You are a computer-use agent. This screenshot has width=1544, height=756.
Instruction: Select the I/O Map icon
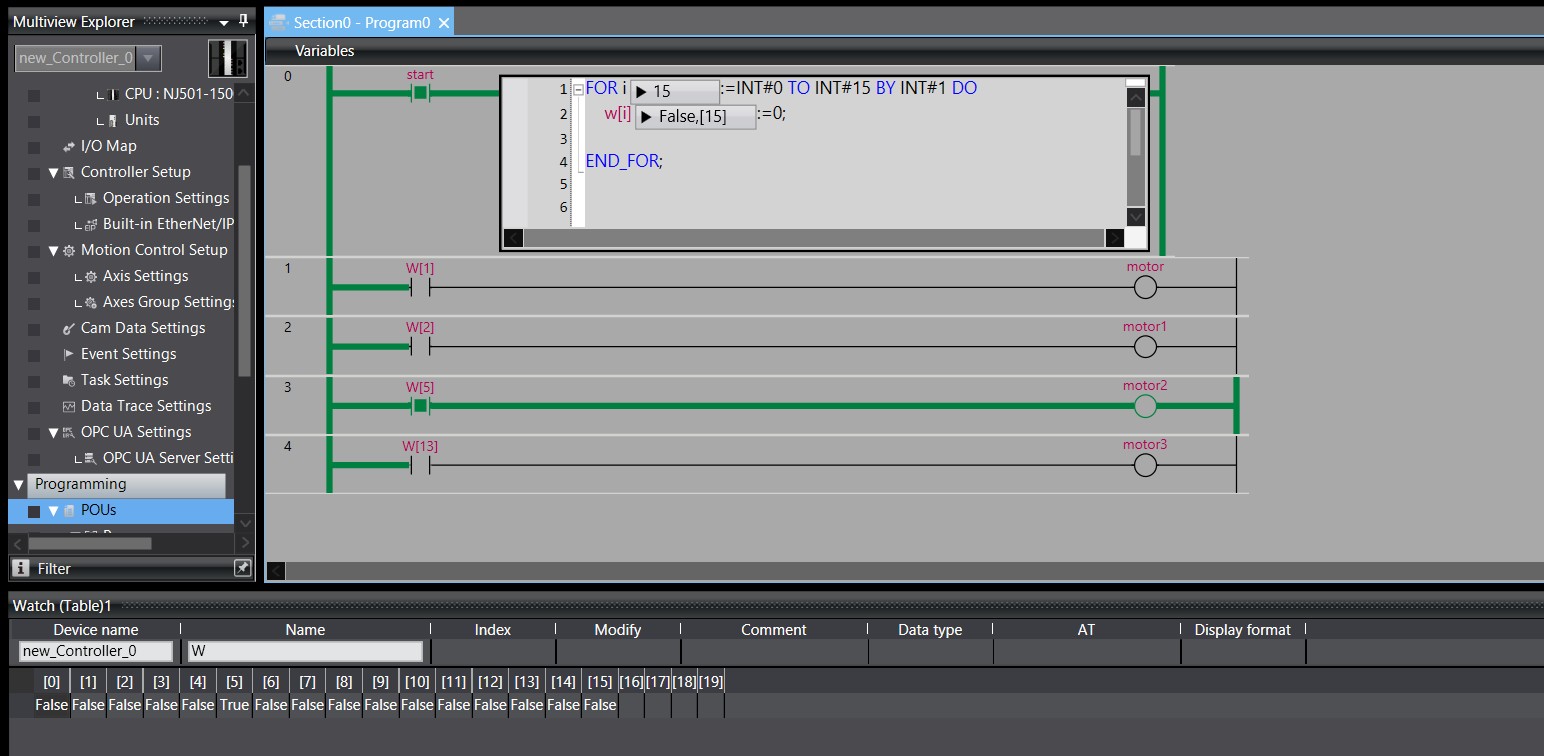click(69, 146)
